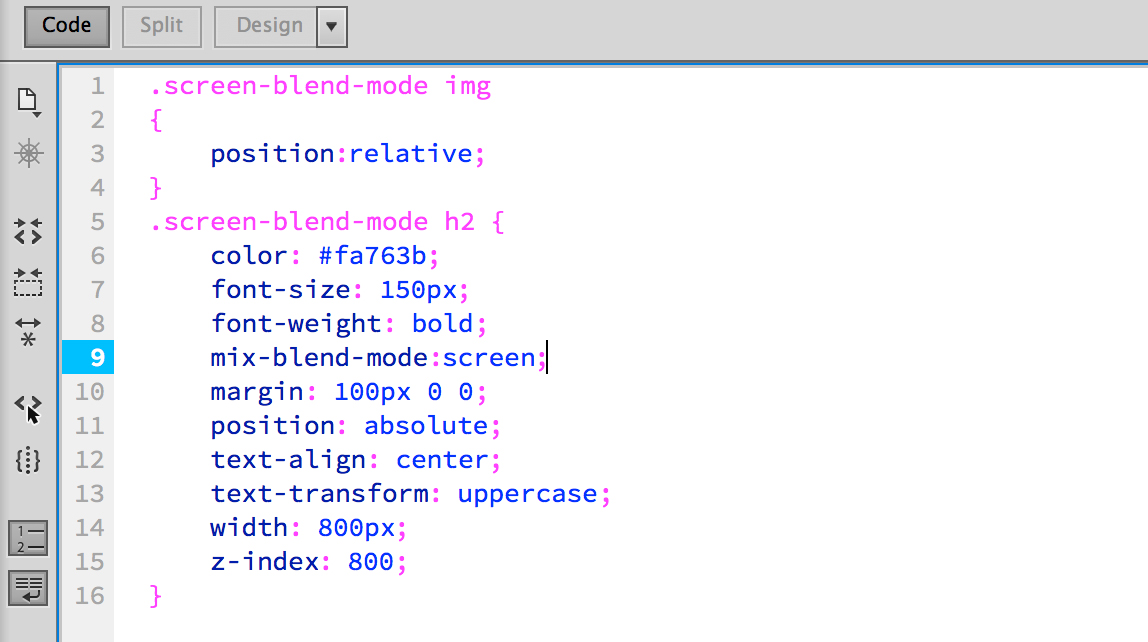The height and width of the screenshot is (642, 1148).
Task: Click the Balance Braces icon
Action: coord(28,461)
